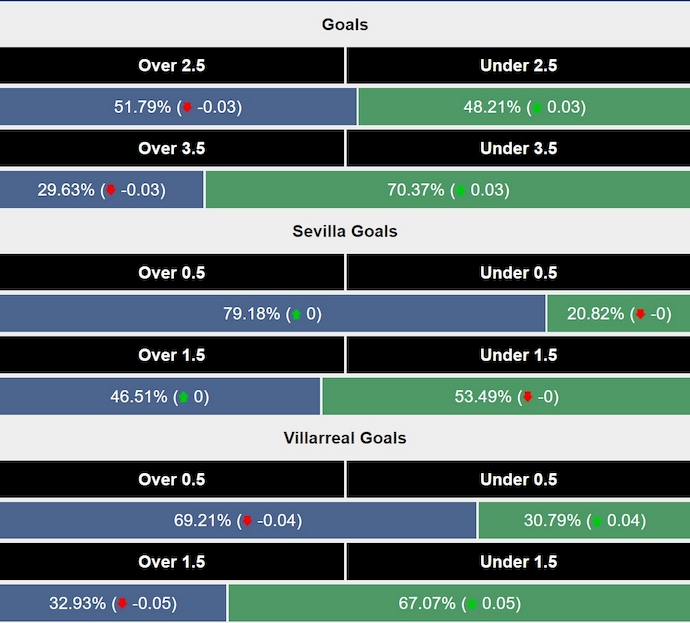Click the green up arrow beside 48.21%
The height and width of the screenshot is (623, 690).
pos(537,107)
